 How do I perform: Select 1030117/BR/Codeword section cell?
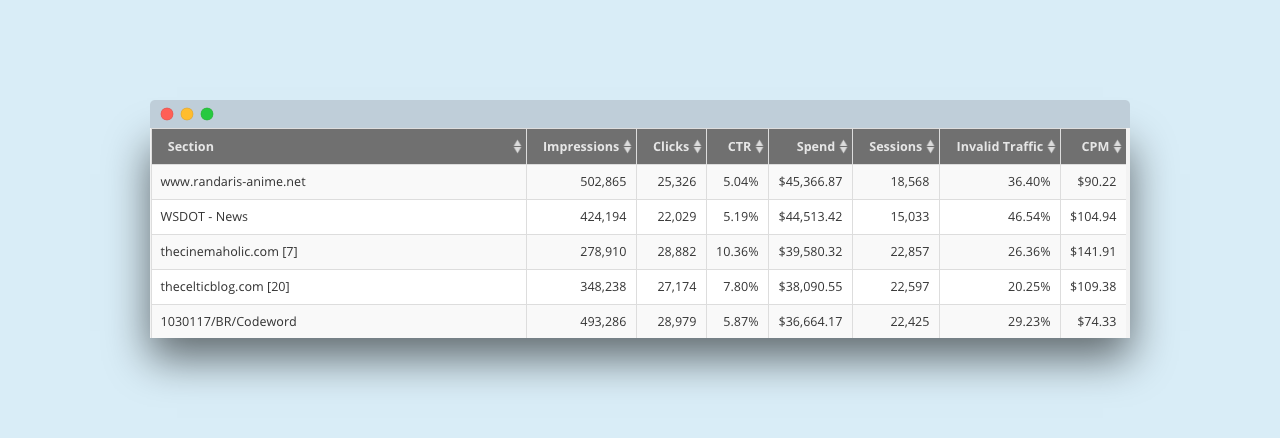click(x=339, y=321)
